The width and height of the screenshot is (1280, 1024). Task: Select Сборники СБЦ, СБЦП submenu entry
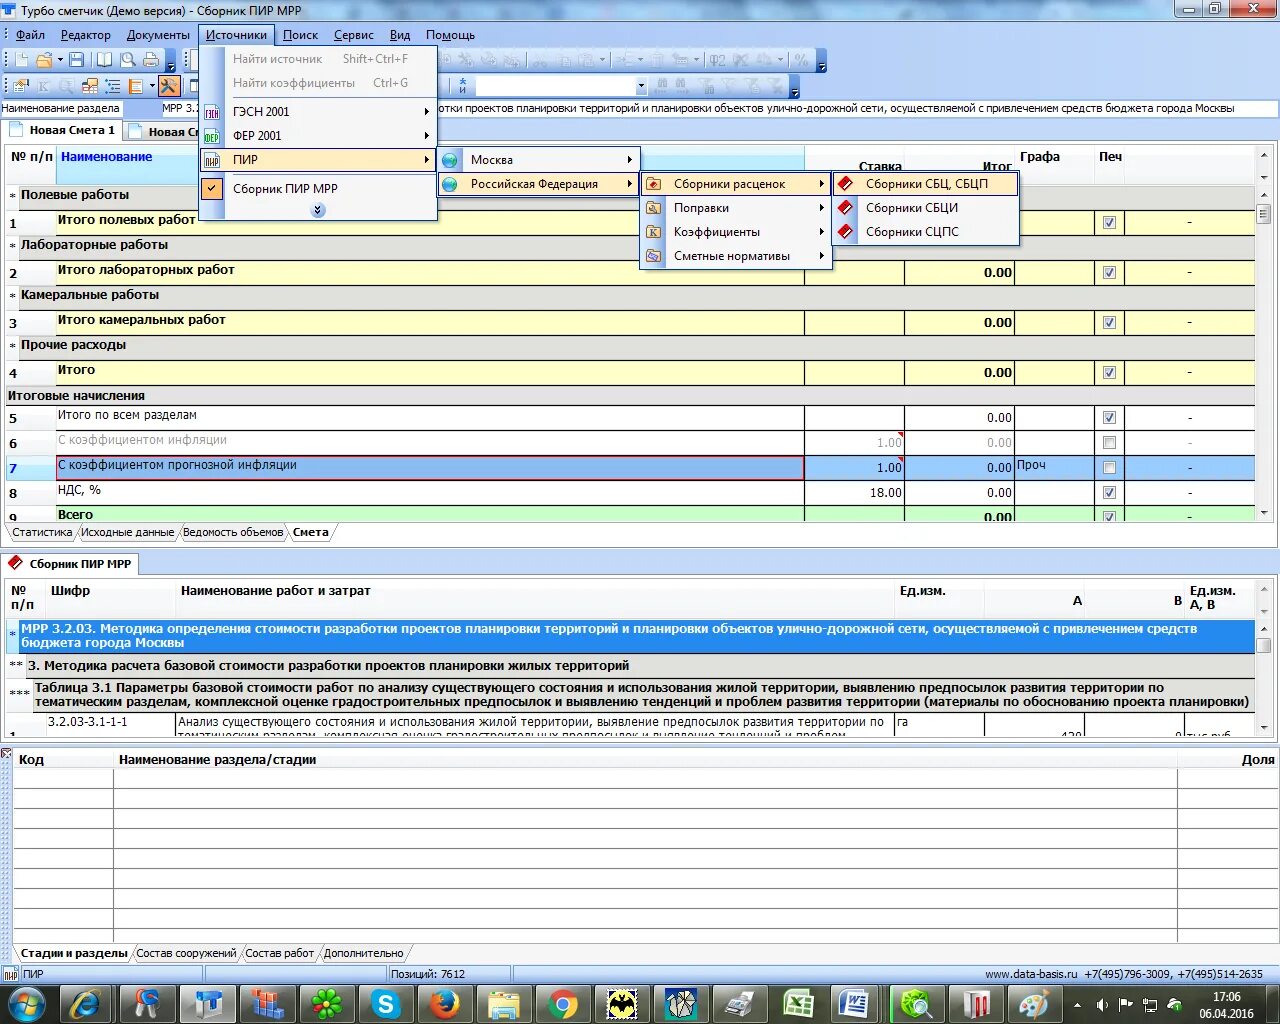[925, 184]
